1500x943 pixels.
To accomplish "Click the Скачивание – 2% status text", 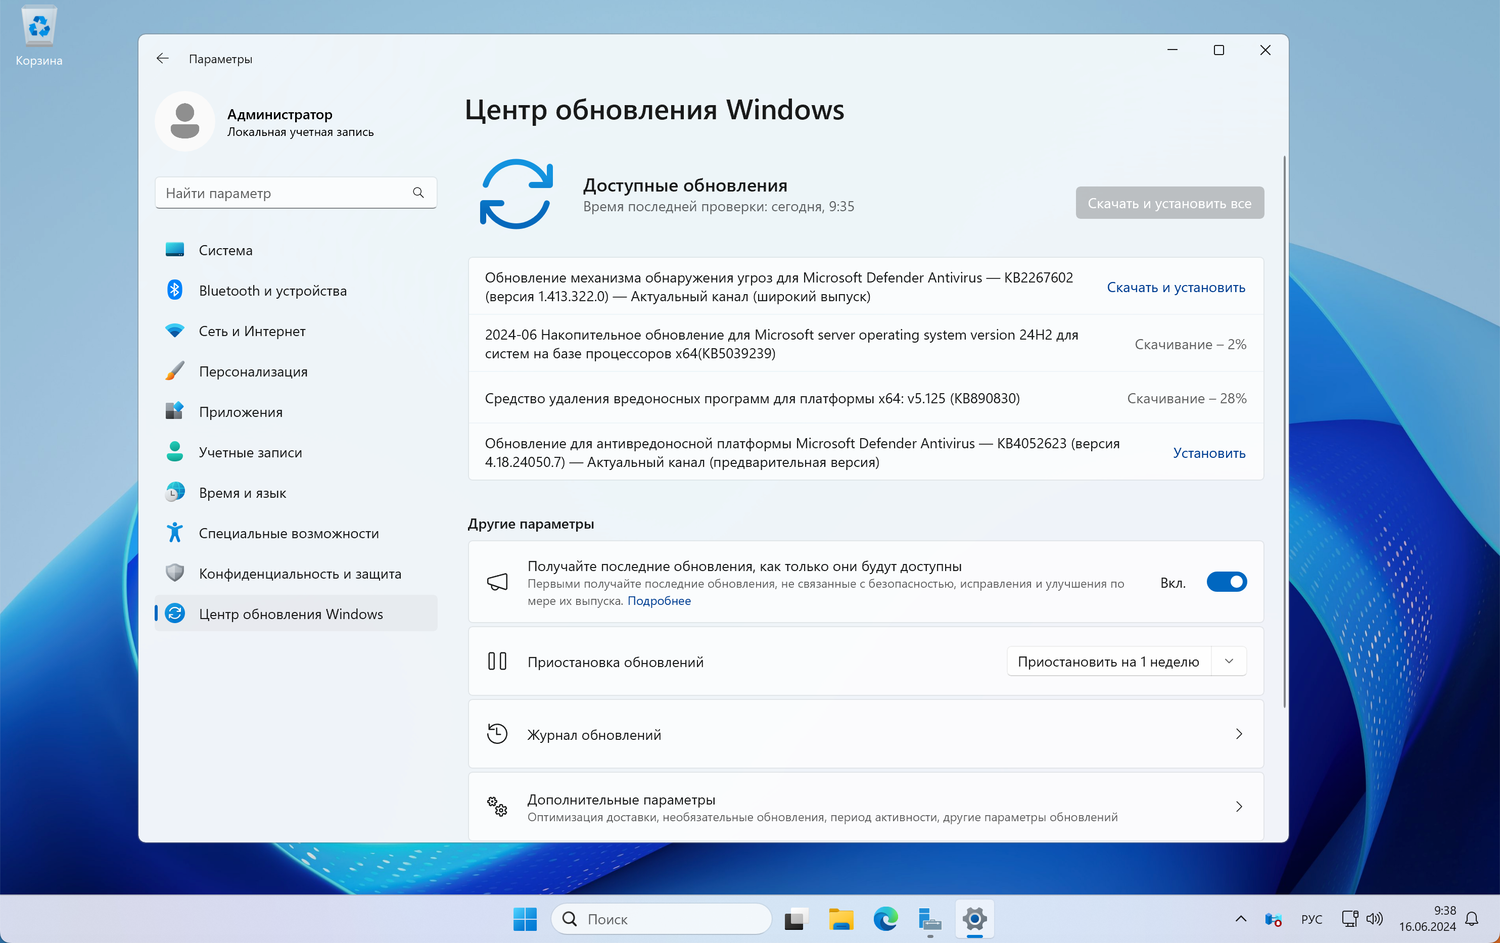I will (1190, 344).
